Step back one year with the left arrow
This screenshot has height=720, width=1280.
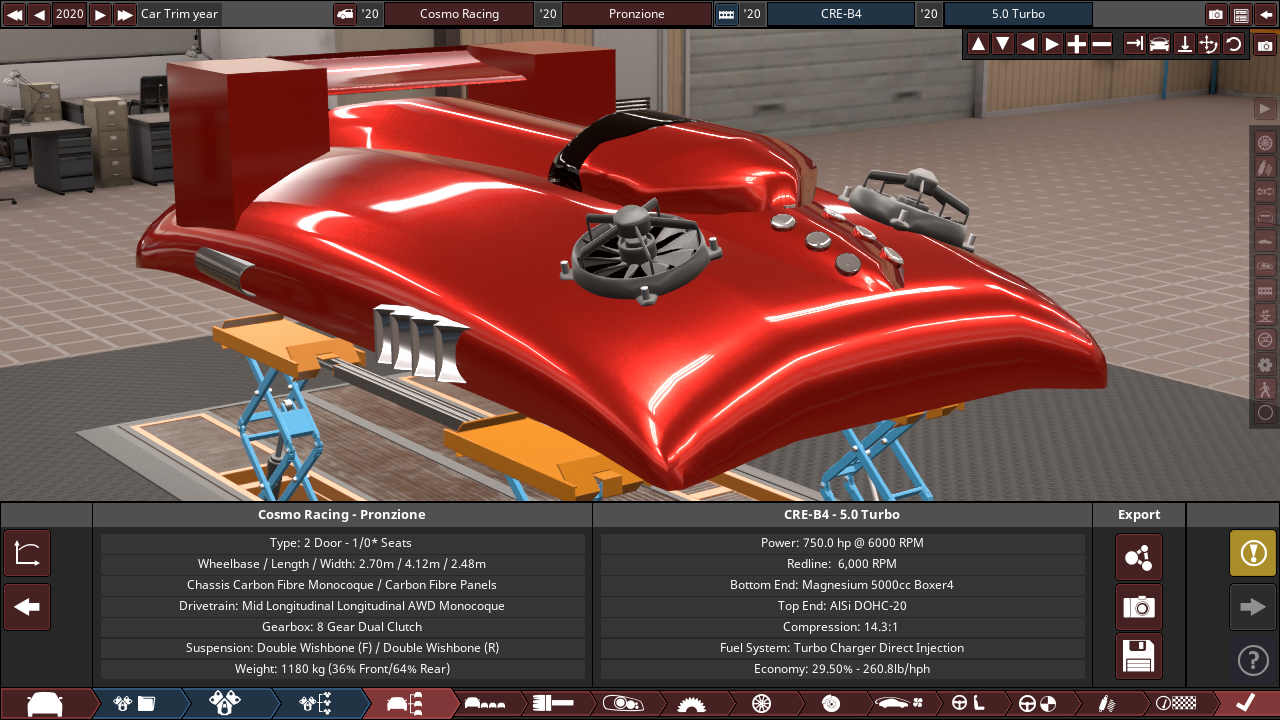click(x=39, y=14)
